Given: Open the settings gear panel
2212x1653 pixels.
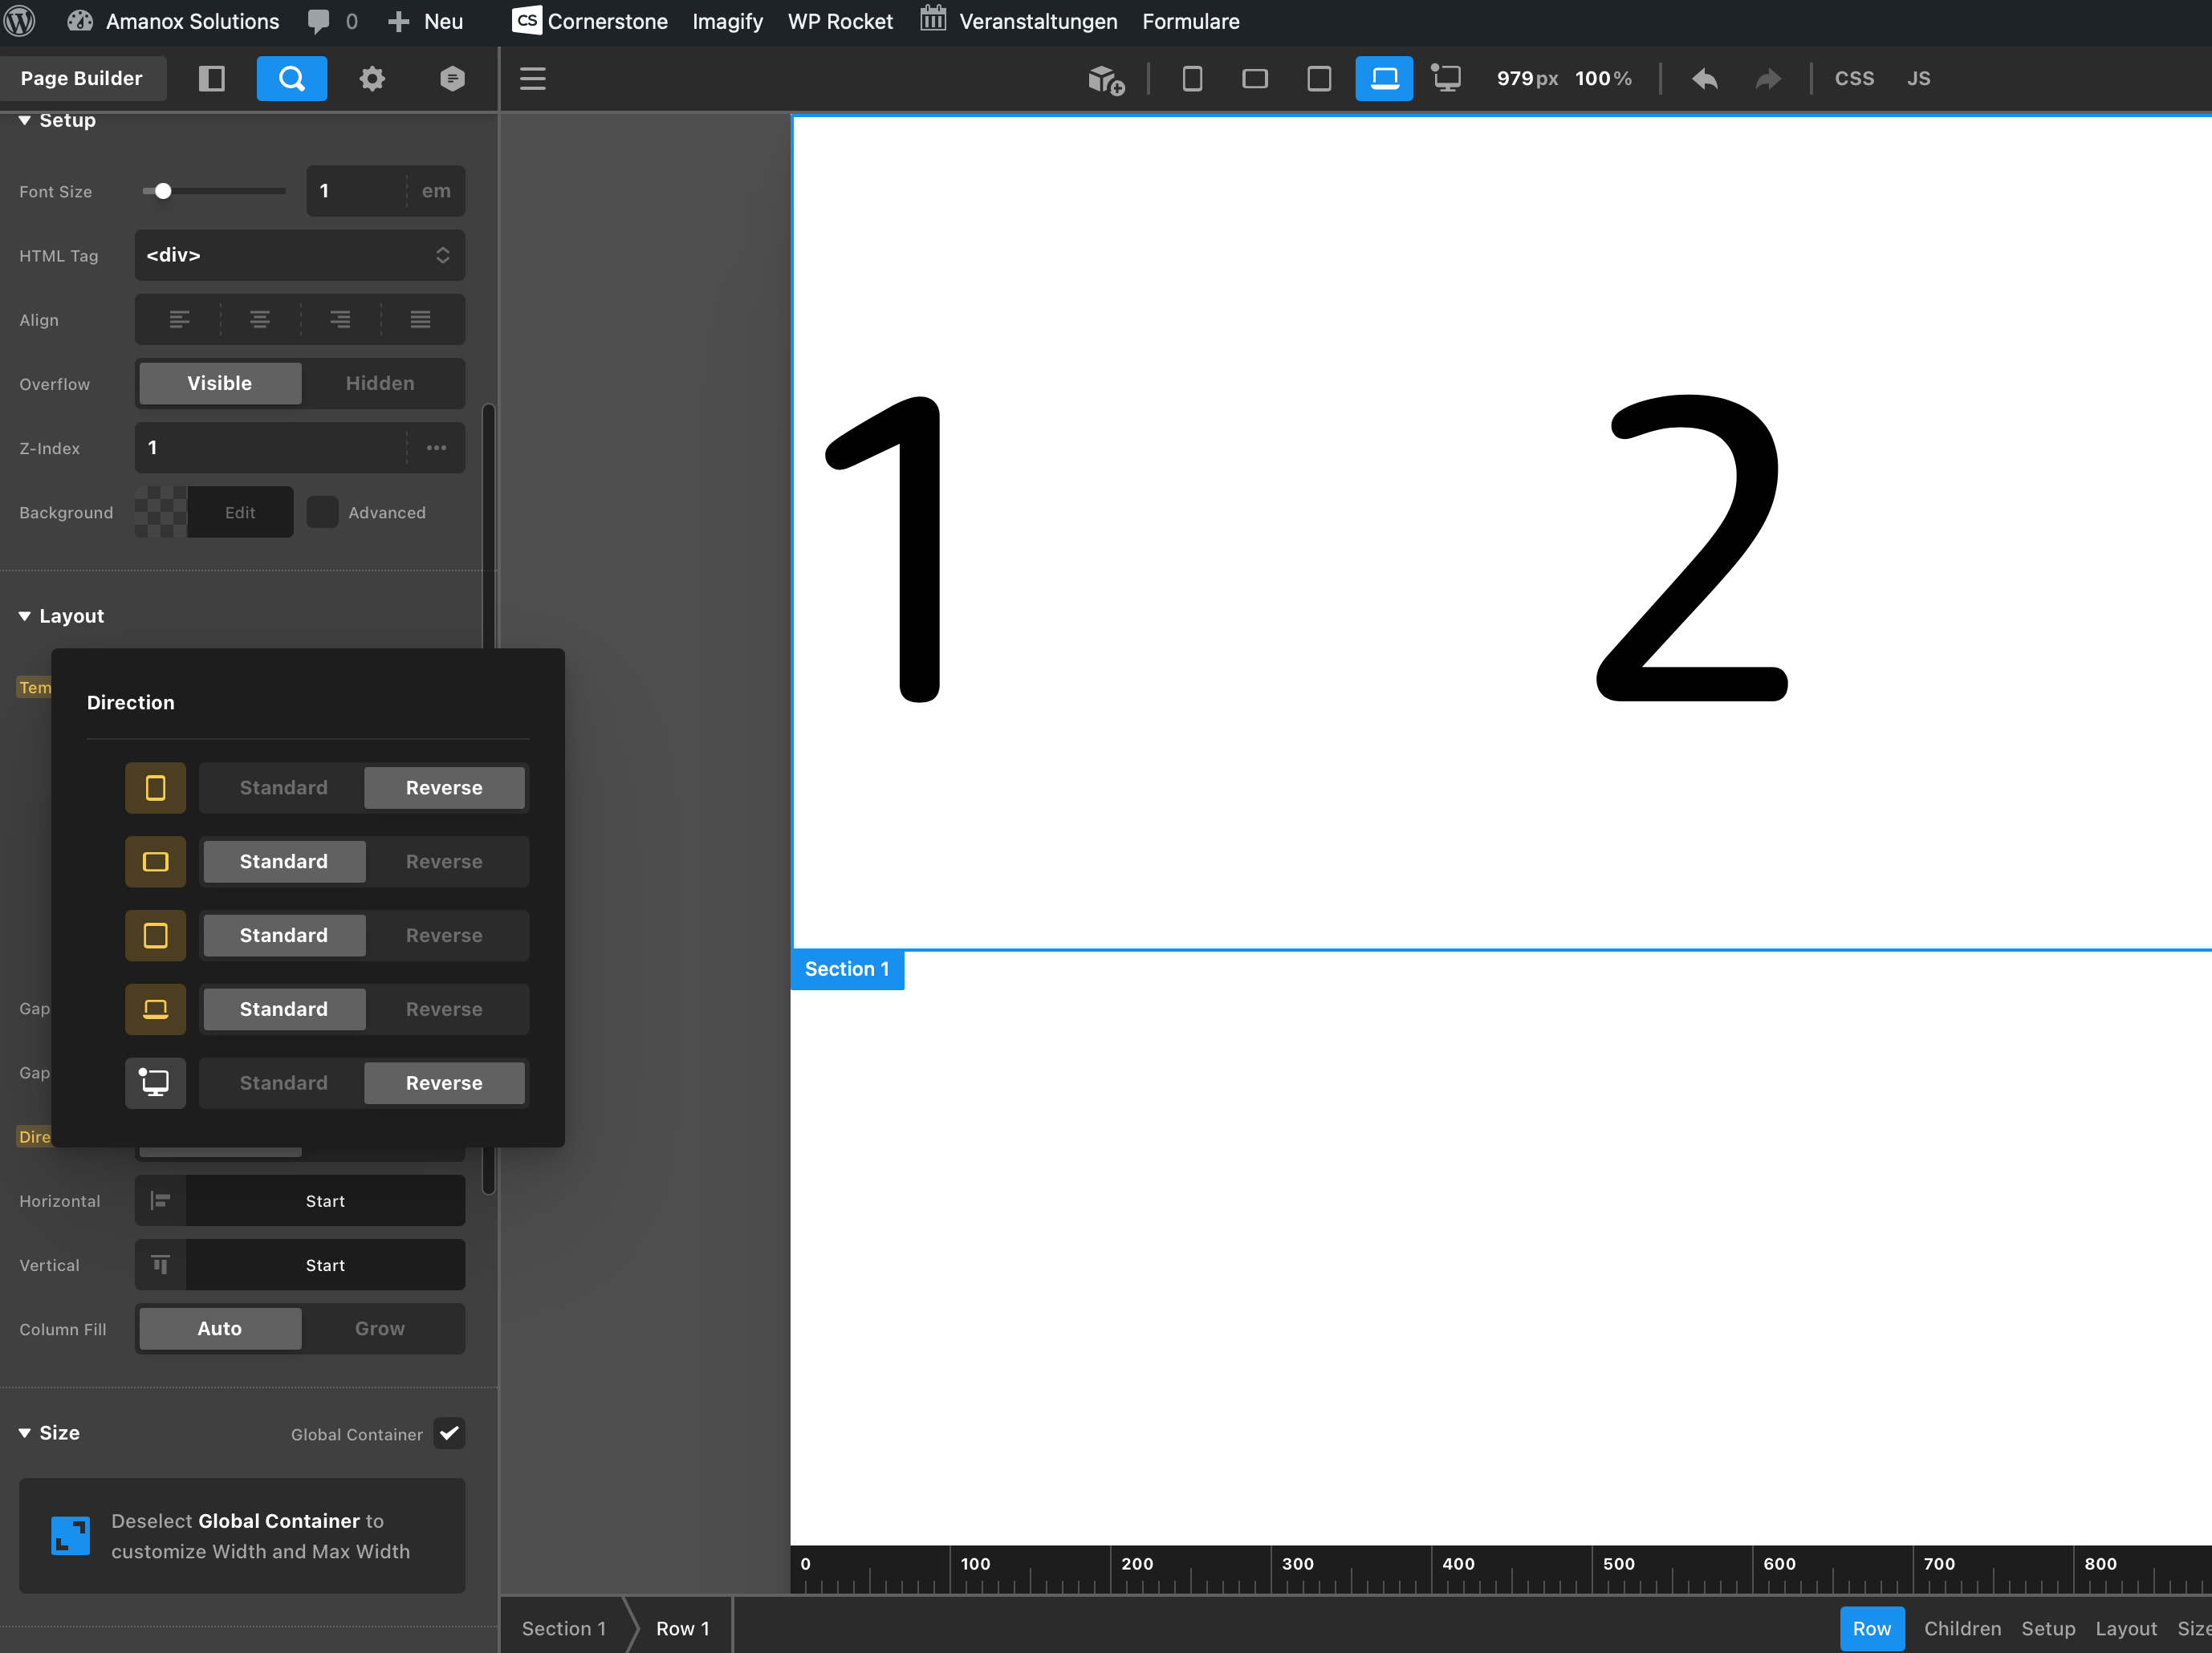Looking at the screenshot, I should click(372, 78).
